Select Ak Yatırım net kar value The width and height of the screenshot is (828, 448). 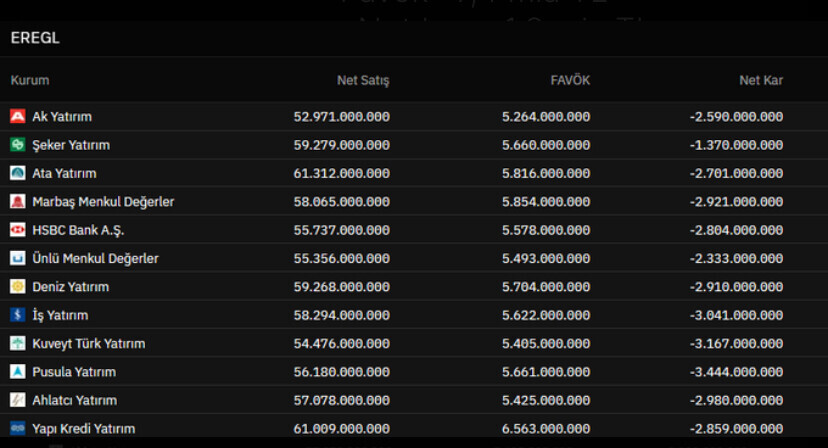[736, 117]
